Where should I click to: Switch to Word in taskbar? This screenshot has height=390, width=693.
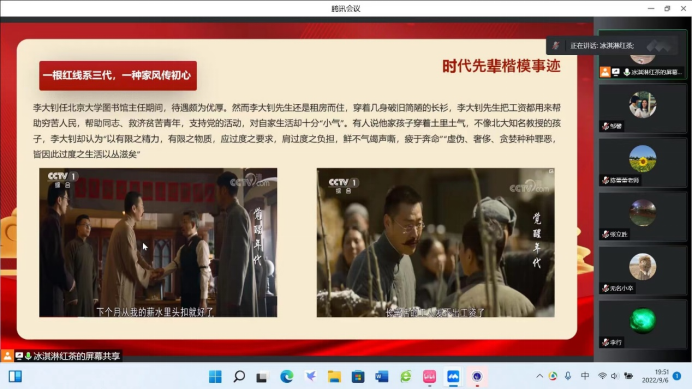pos(381,377)
